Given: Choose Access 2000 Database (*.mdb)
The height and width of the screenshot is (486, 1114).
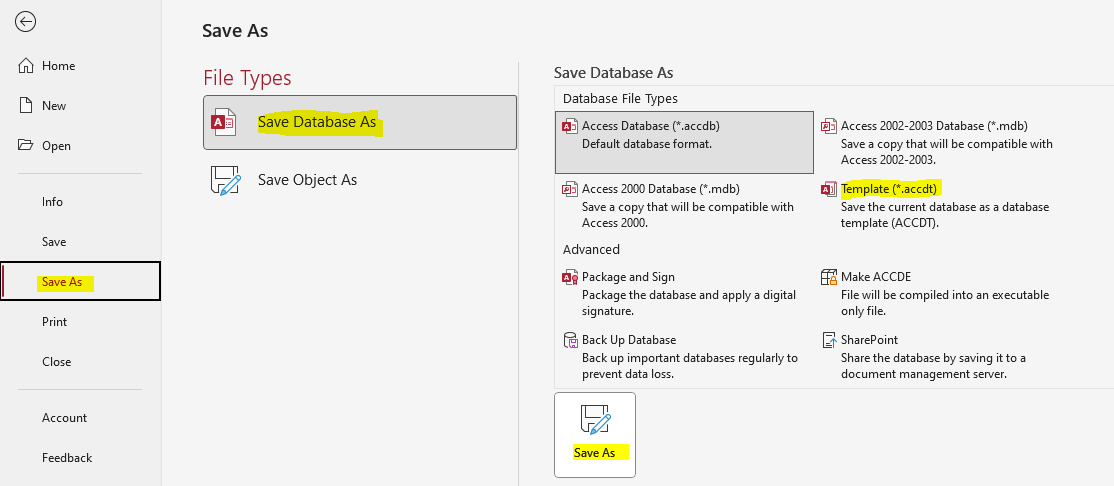Looking at the screenshot, I should coord(684,205).
